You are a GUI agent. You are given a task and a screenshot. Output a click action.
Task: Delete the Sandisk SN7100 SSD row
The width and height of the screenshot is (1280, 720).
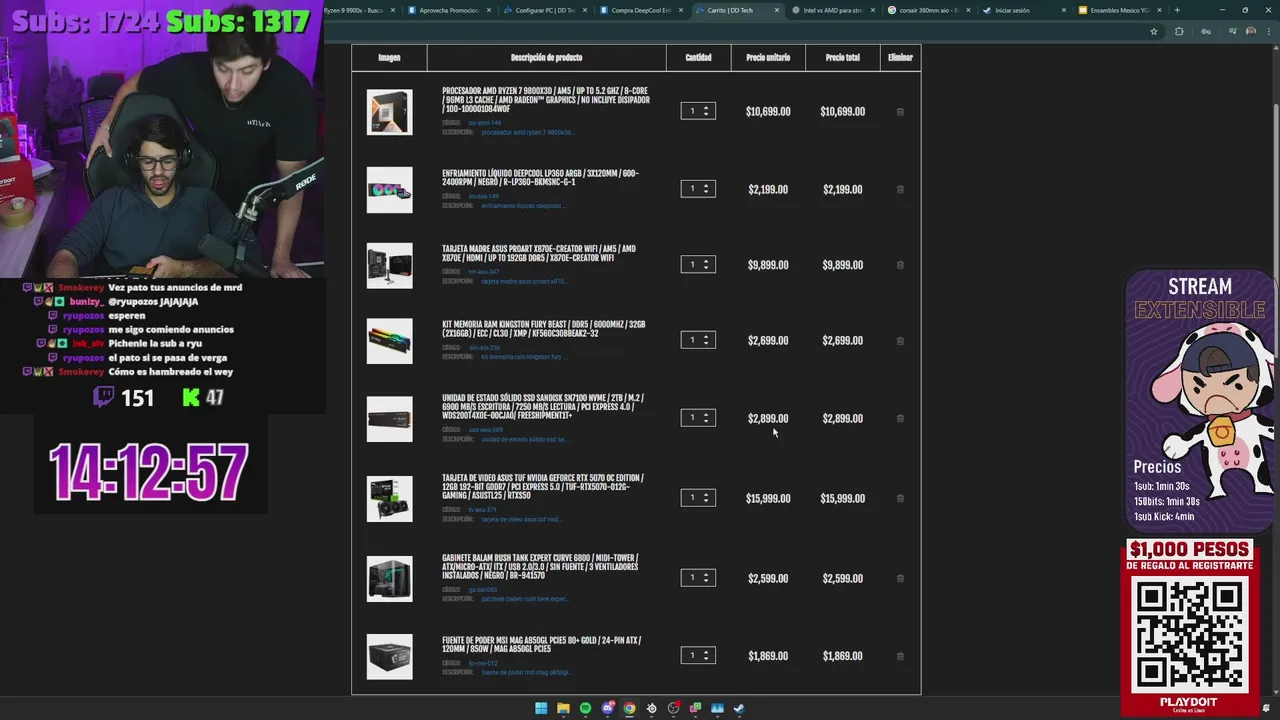pyautogui.click(x=900, y=419)
